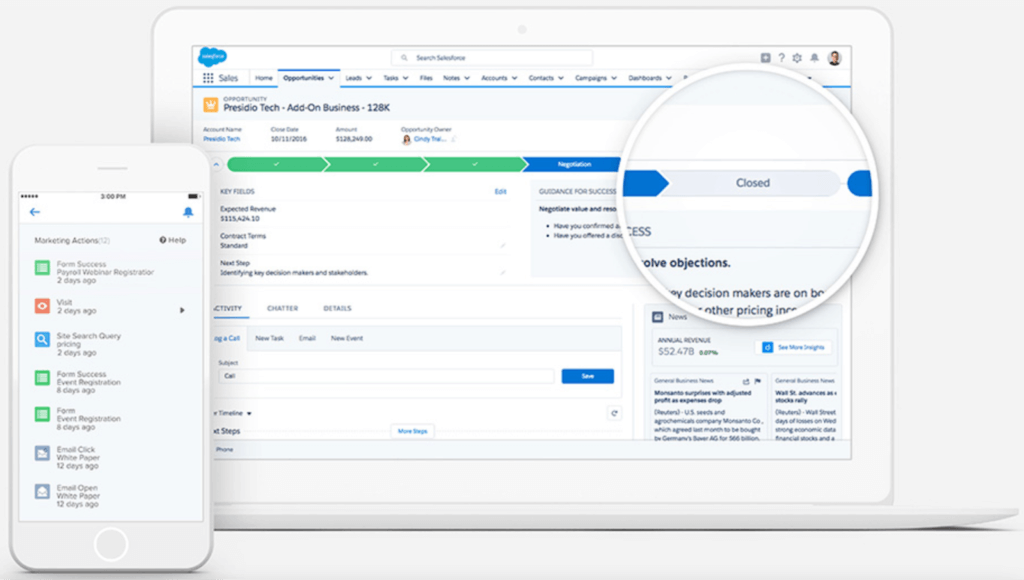Open the Home tab
The image size is (1024, 580).
click(264, 78)
